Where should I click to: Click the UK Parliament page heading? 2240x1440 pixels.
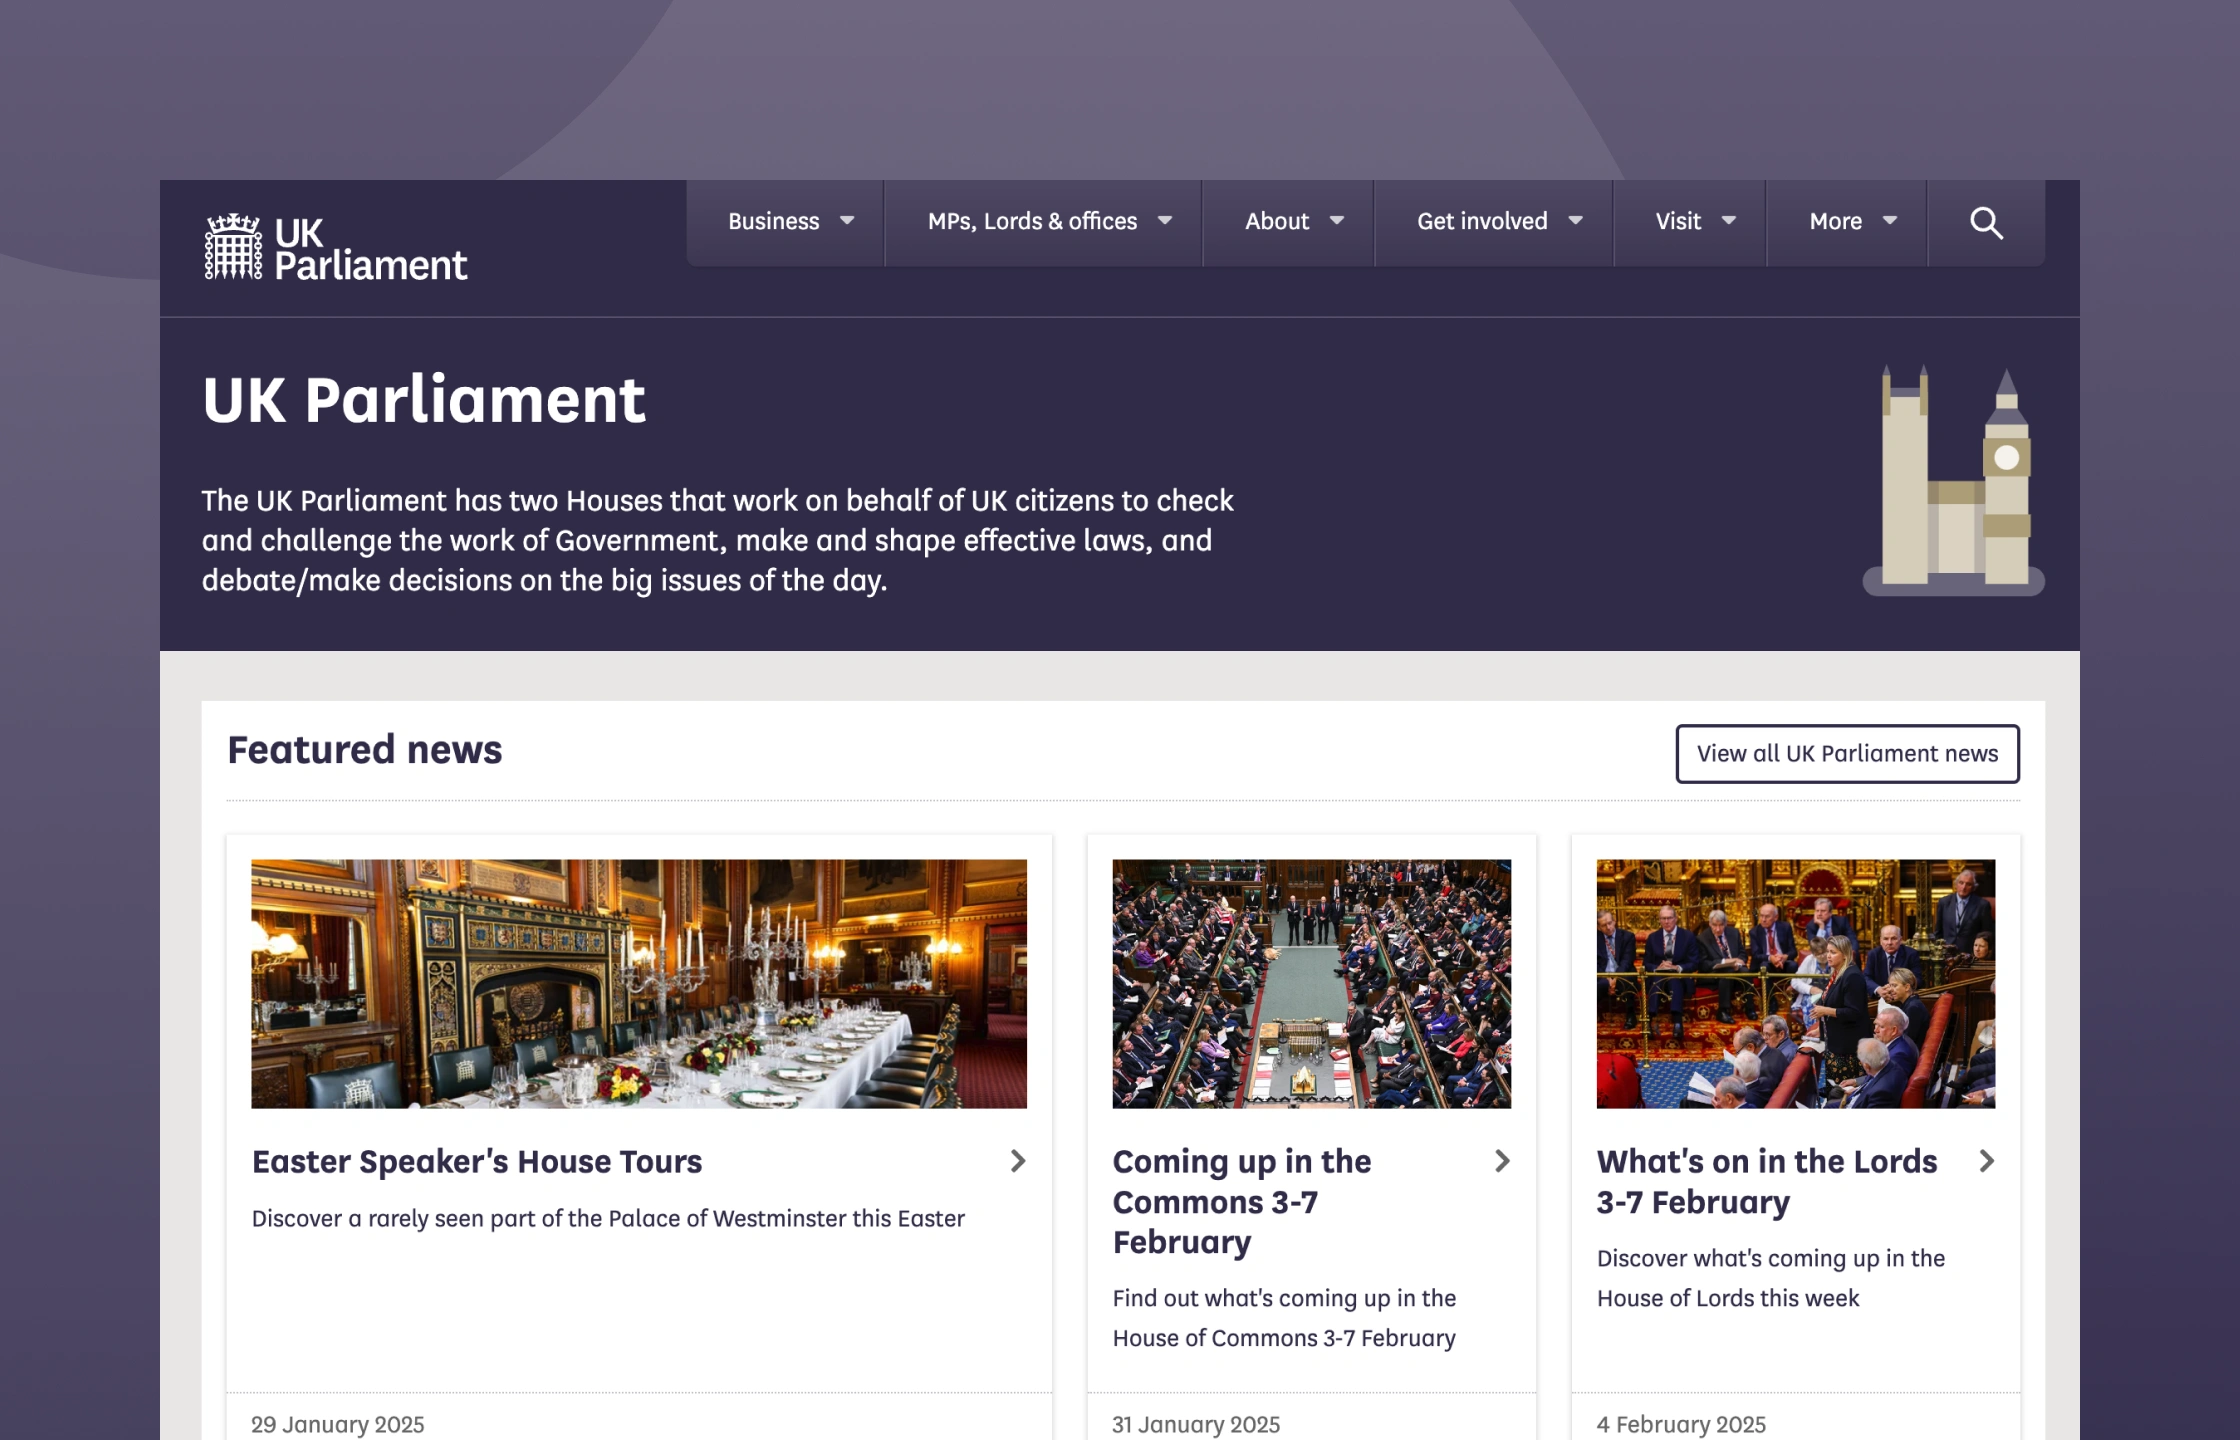[424, 400]
